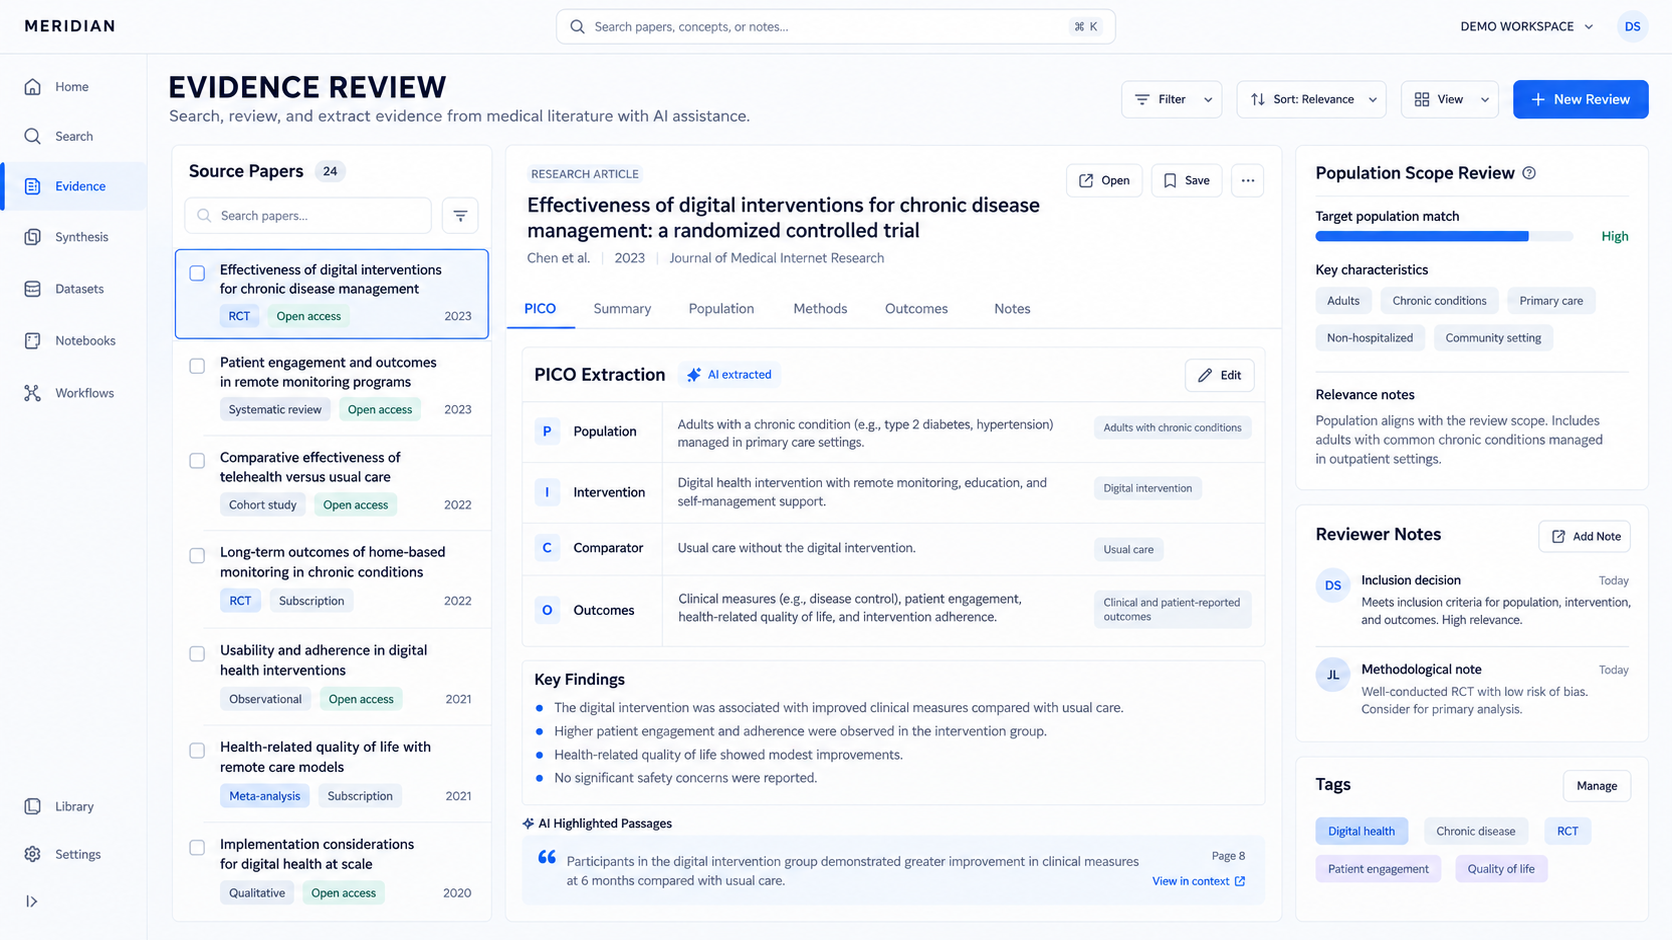The image size is (1672, 940).
Task: Click the Population Scope Review help icon
Action: click(x=1529, y=173)
